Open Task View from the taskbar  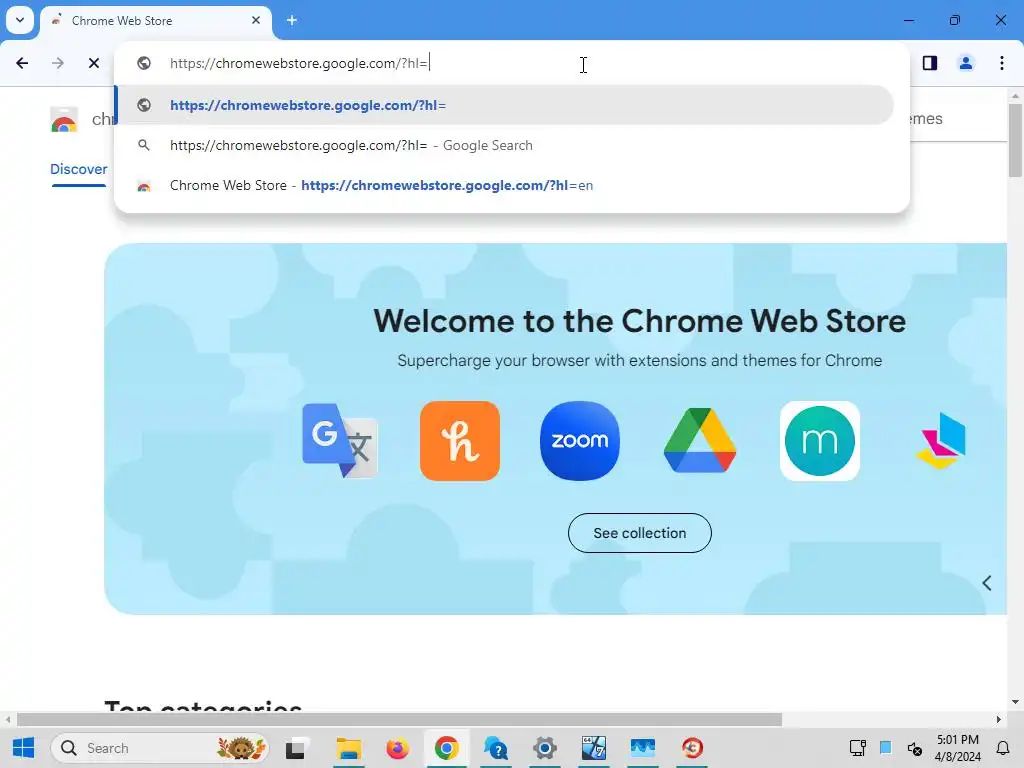coord(296,748)
